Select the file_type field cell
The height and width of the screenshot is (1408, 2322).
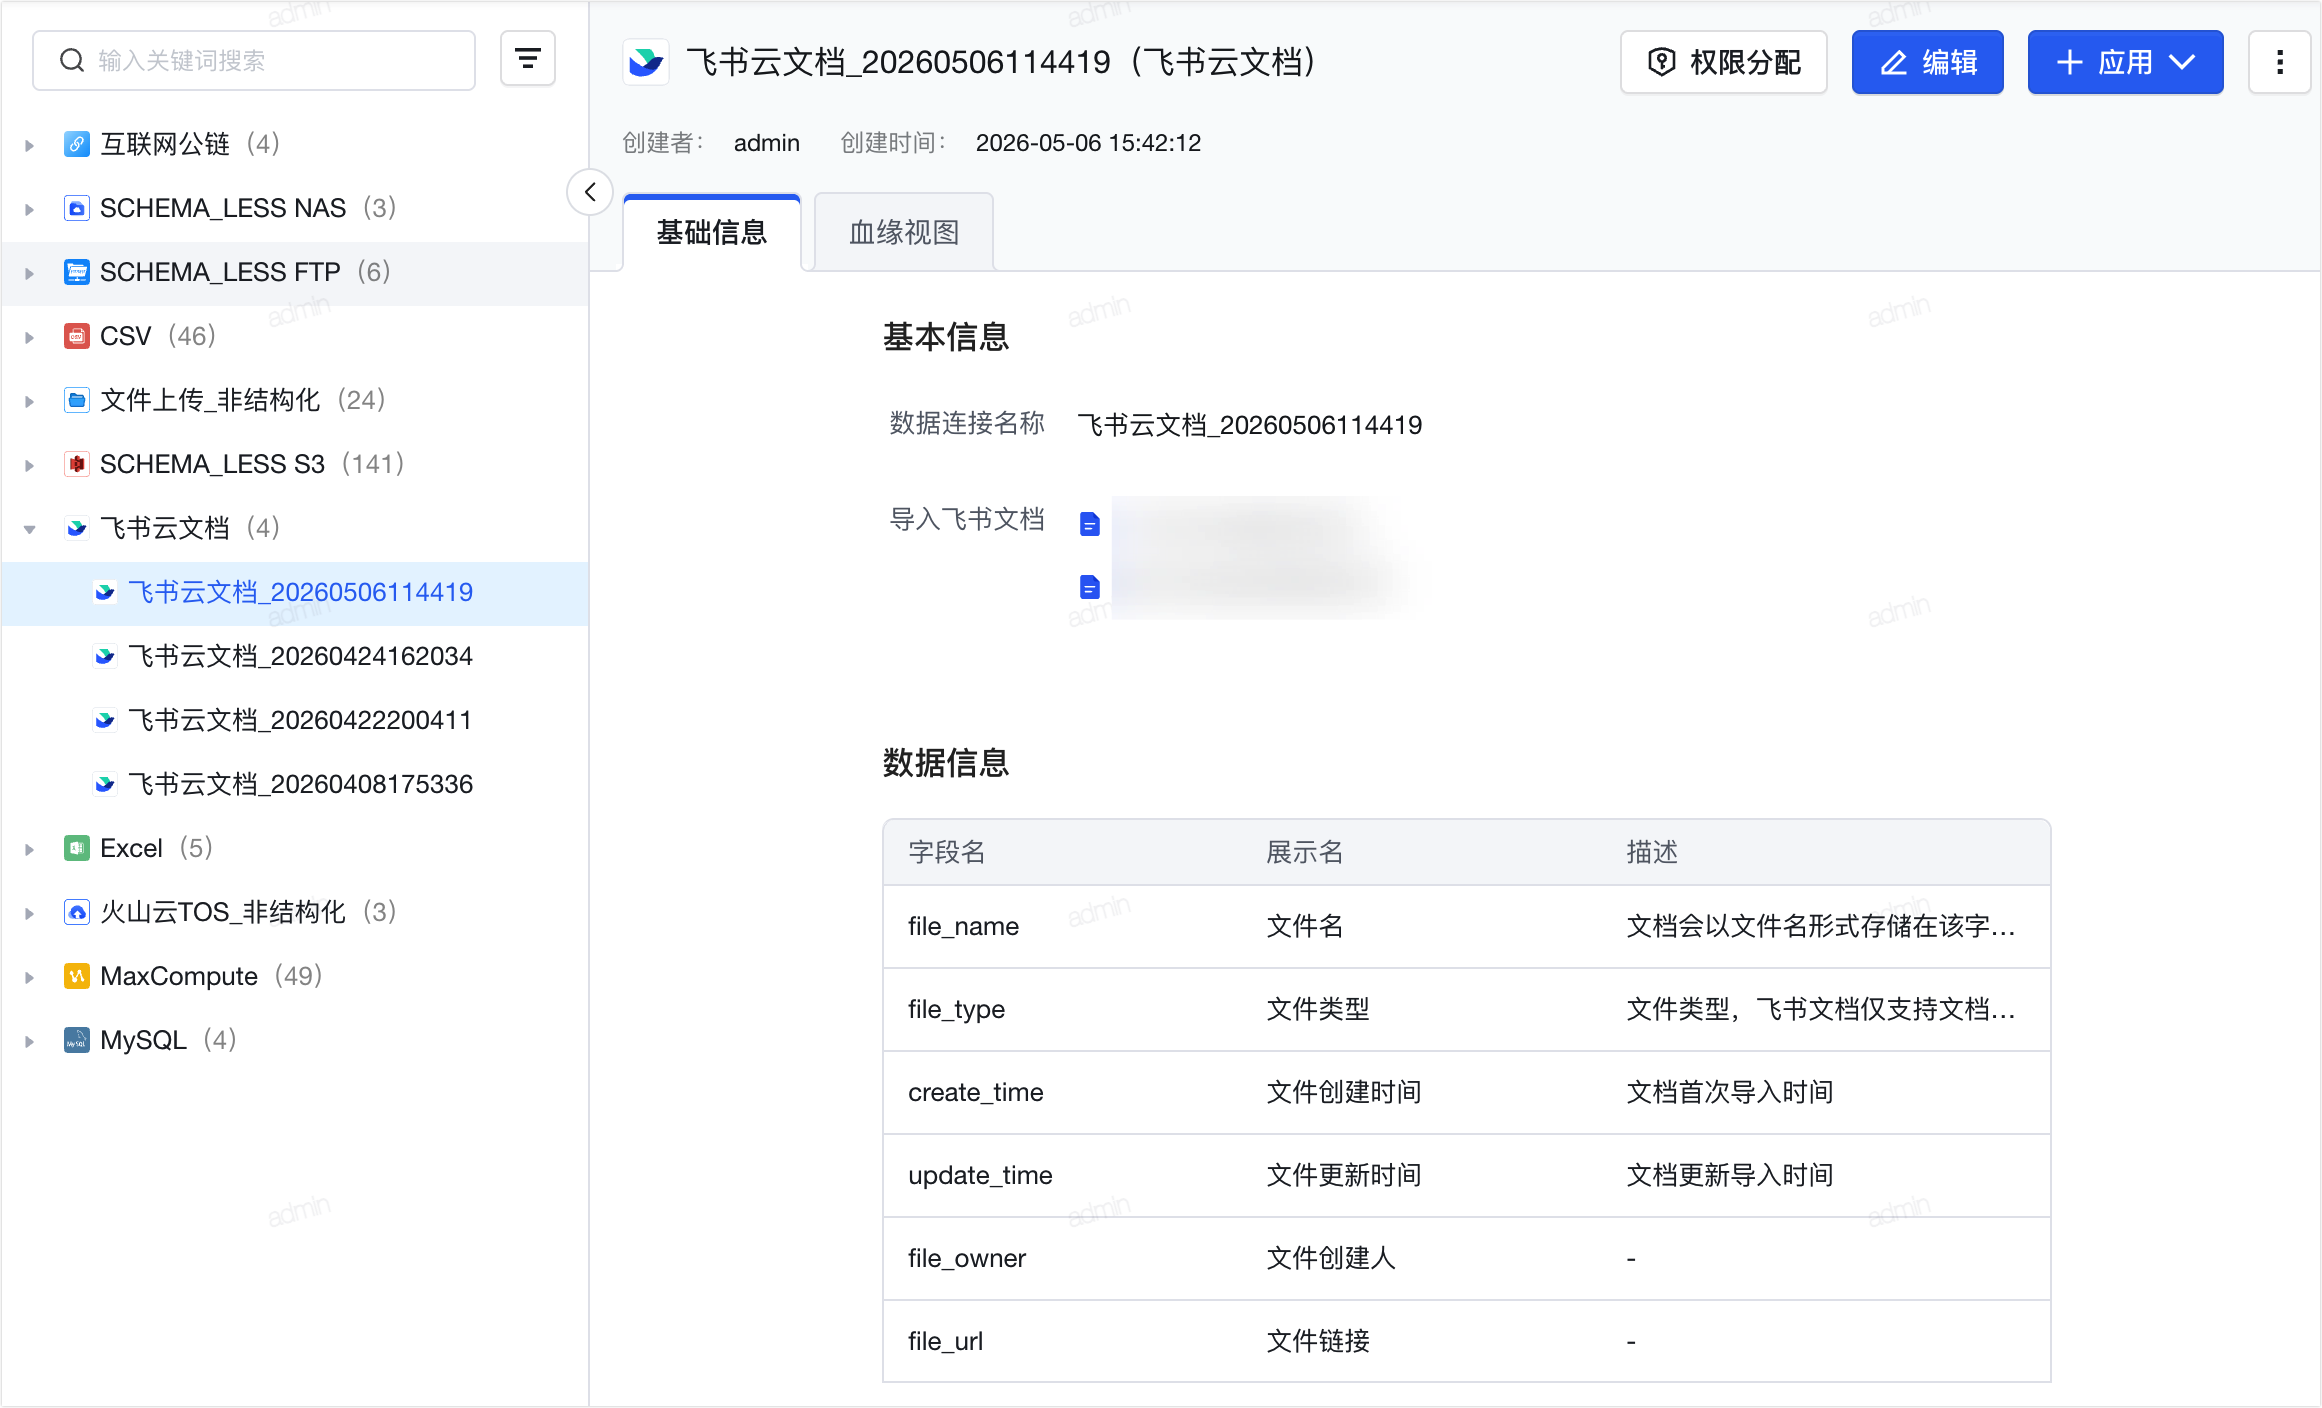[956, 1009]
